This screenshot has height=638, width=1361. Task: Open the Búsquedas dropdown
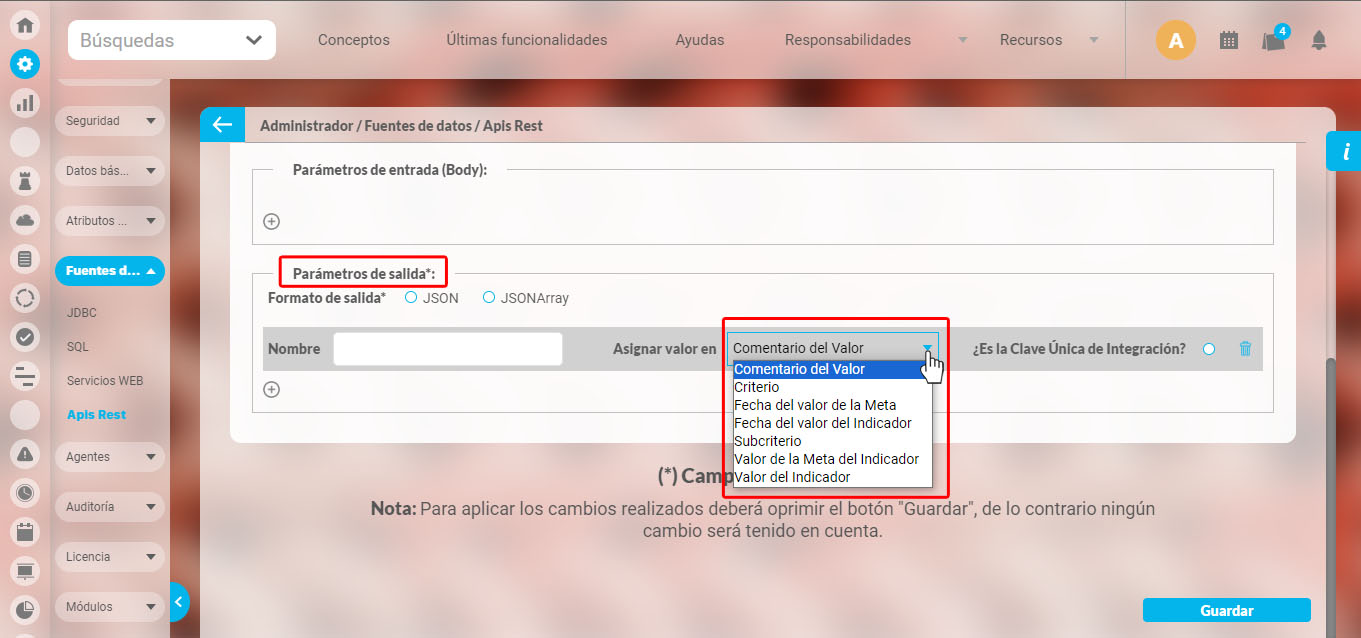pyautogui.click(x=171, y=41)
